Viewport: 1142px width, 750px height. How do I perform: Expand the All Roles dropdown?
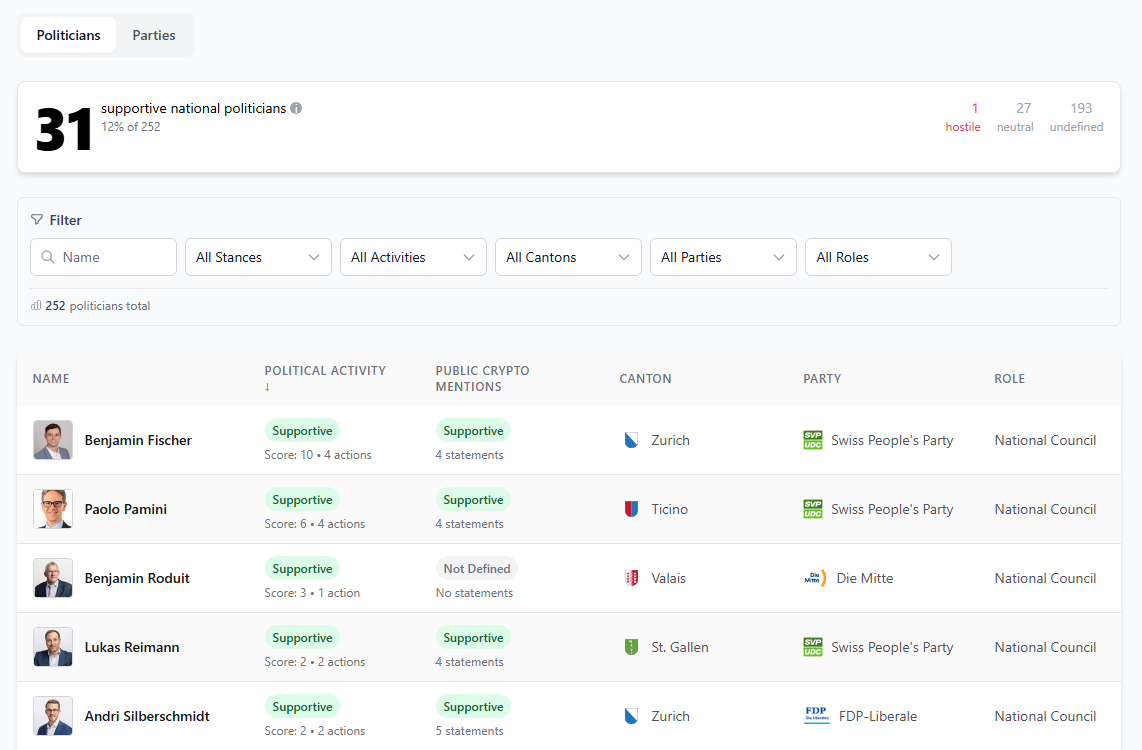[x=878, y=257]
